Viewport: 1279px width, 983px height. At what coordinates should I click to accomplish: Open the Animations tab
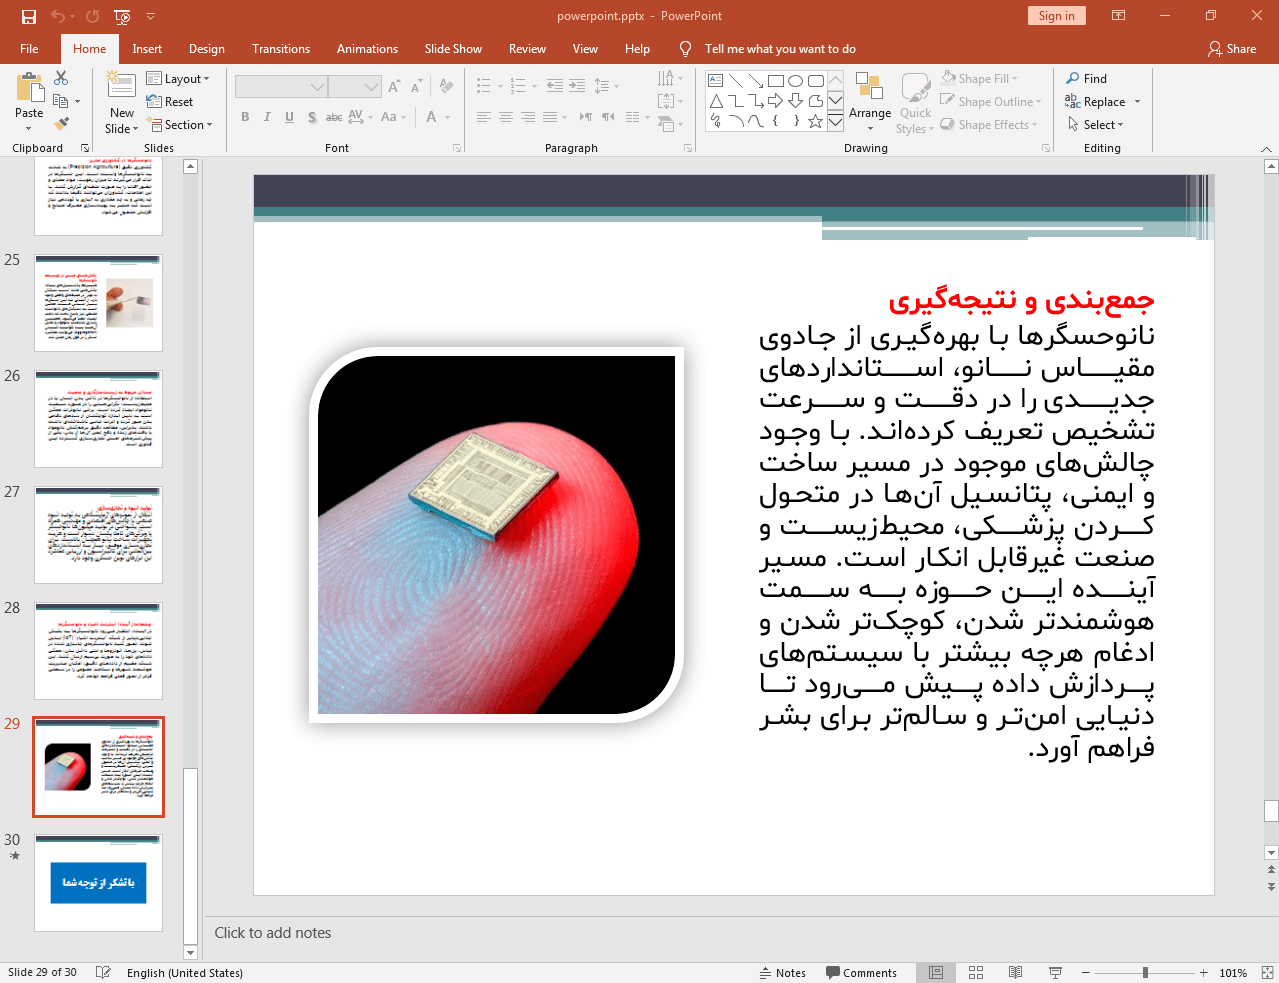pos(367,49)
